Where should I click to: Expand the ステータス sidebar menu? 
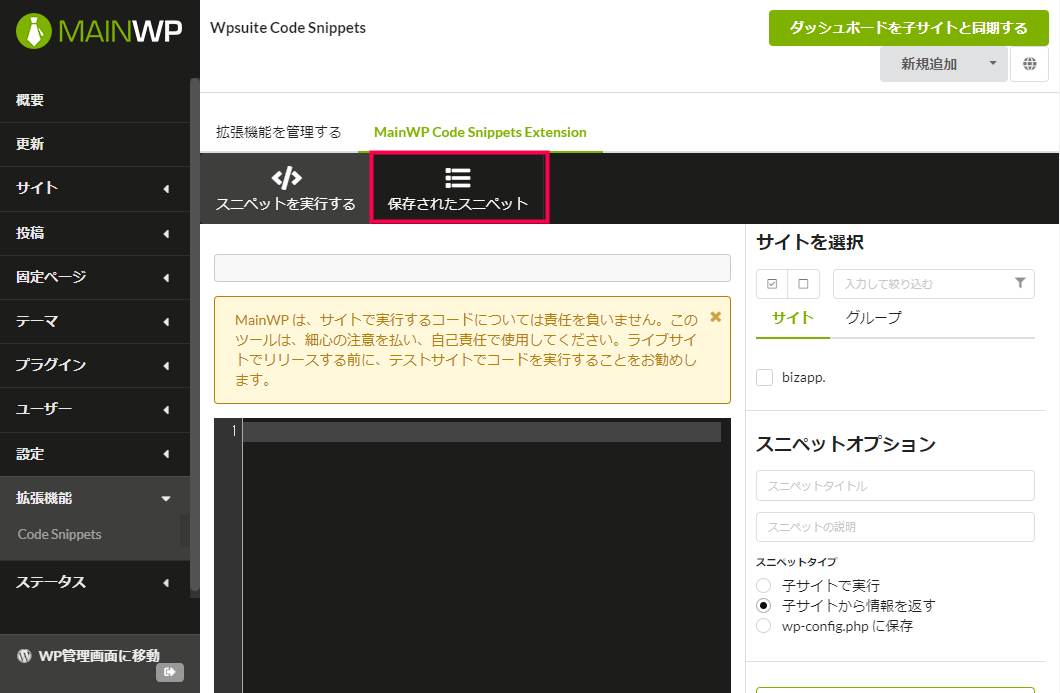tap(95, 582)
